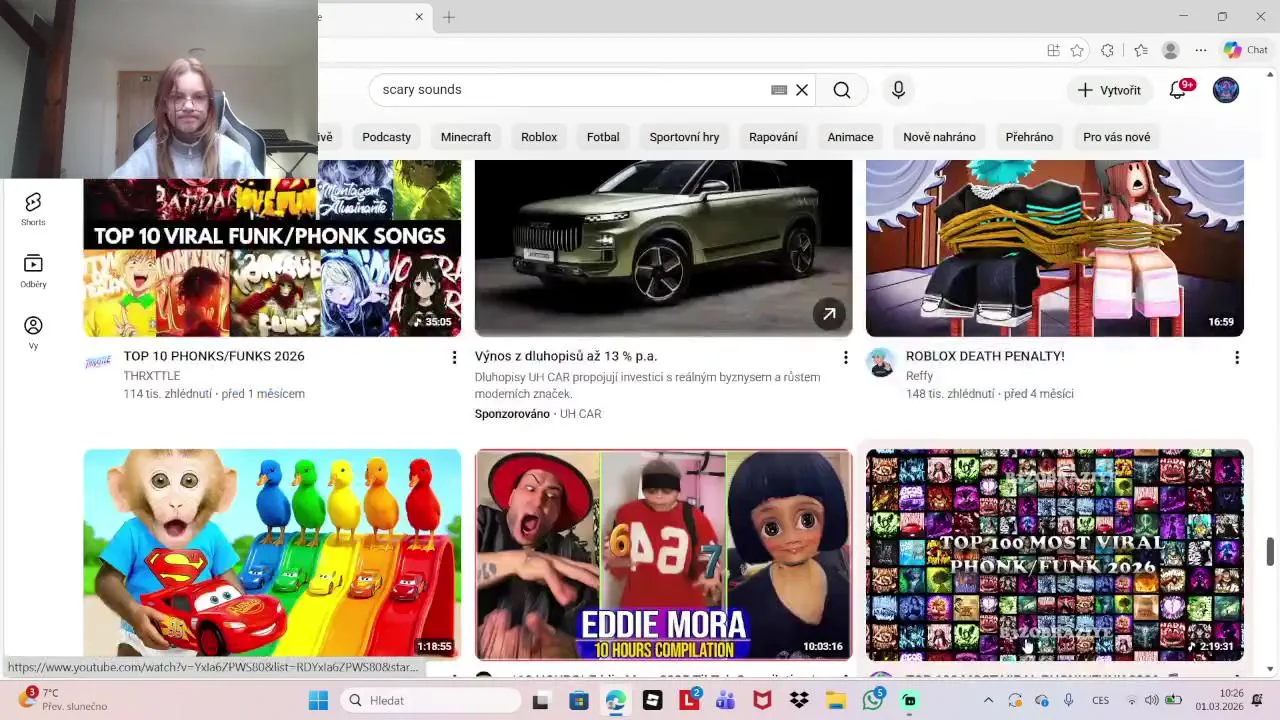
Task: Open the sponsored ad external link arrow
Action: (829, 314)
